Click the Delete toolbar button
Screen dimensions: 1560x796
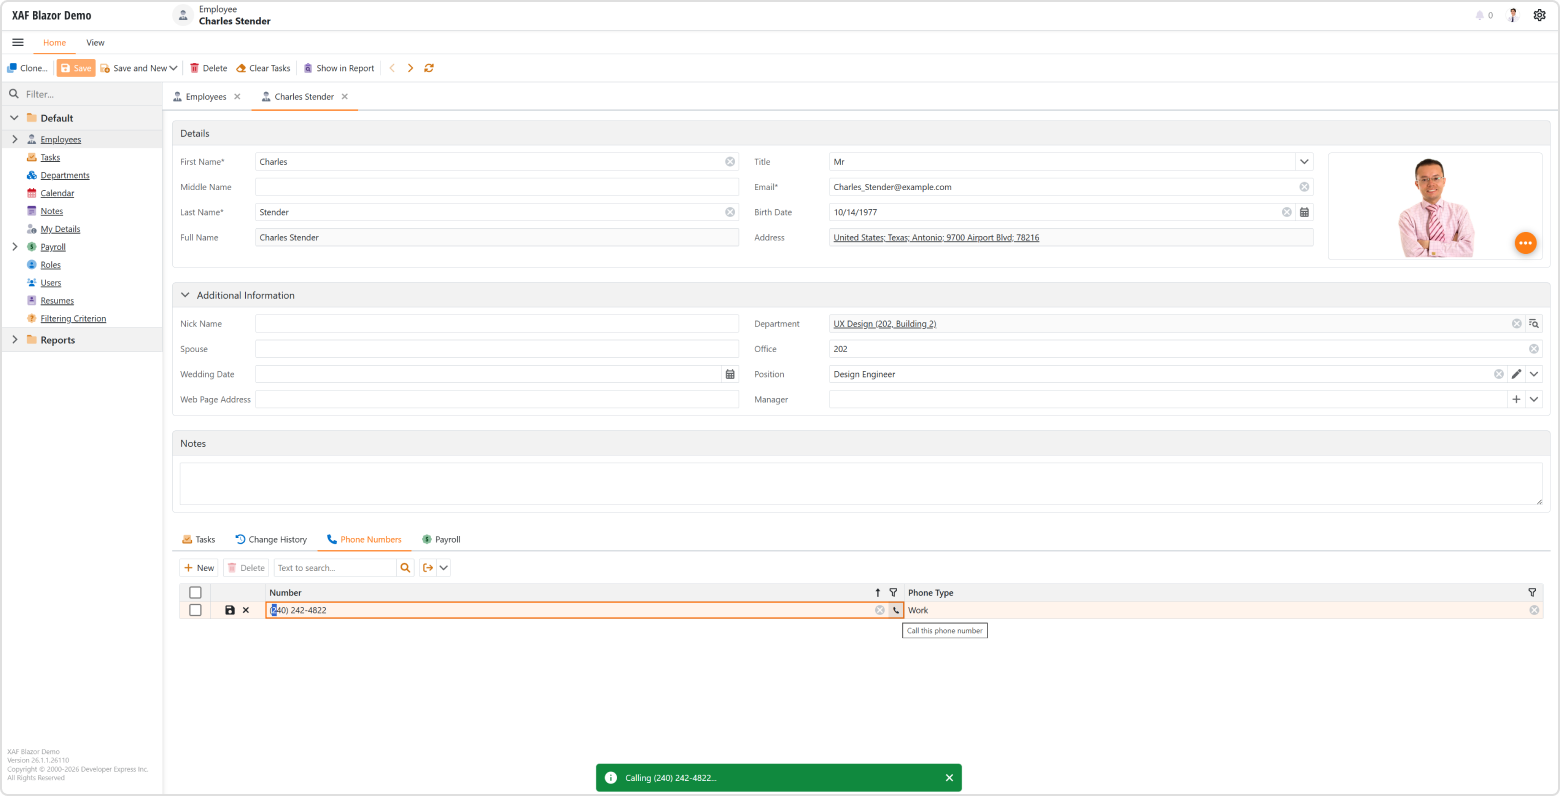click(x=208, y=68)
